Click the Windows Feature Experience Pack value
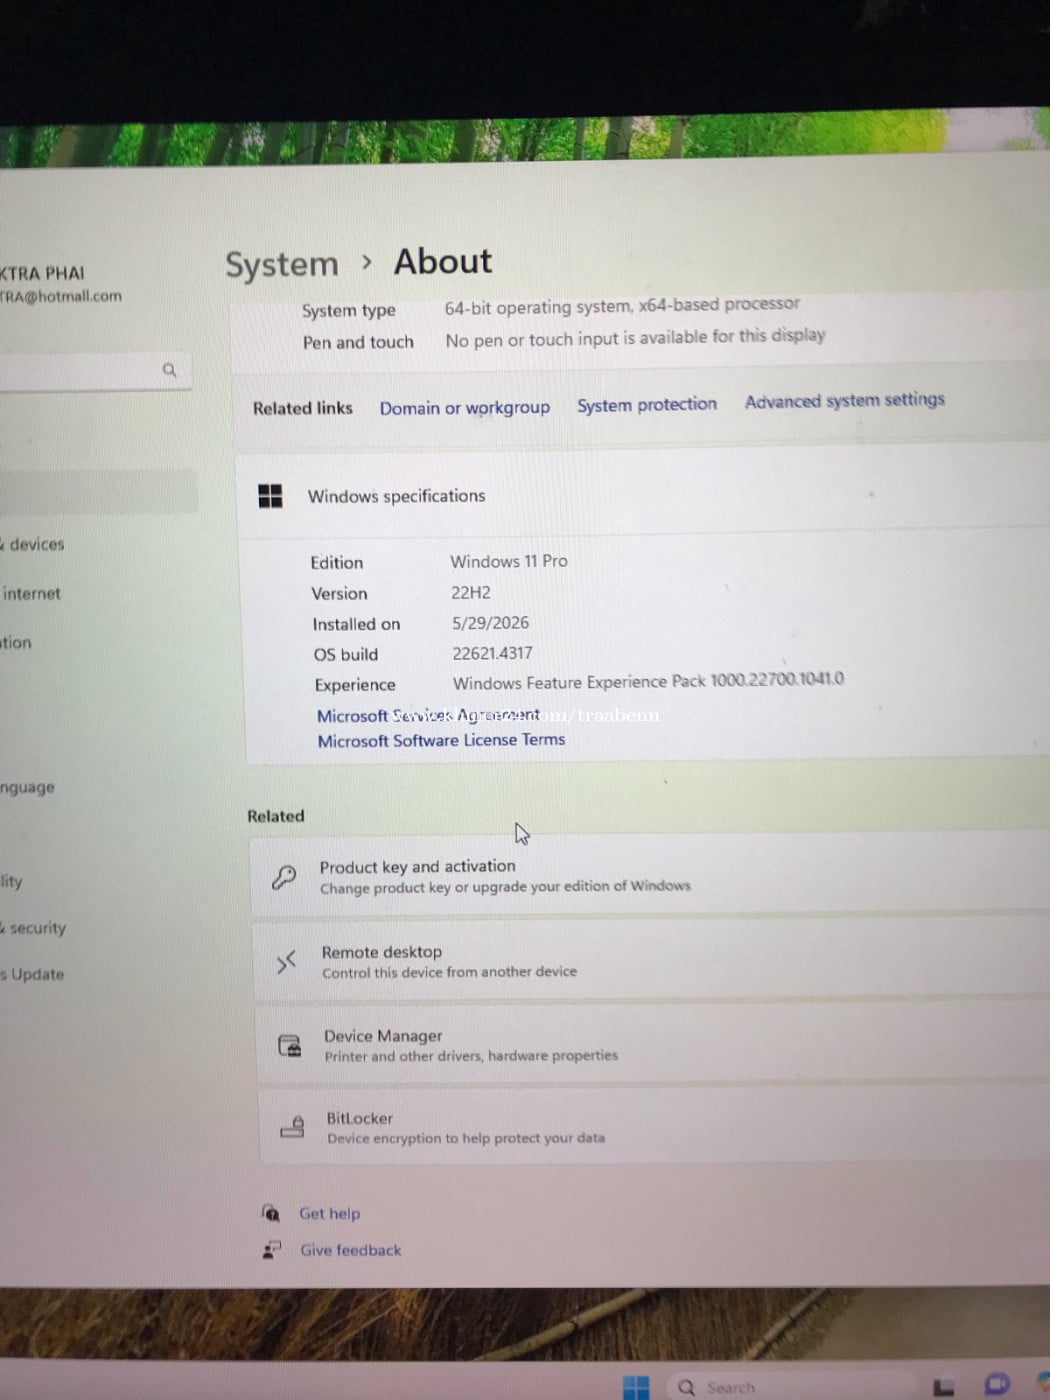 [x=649, y=681]
